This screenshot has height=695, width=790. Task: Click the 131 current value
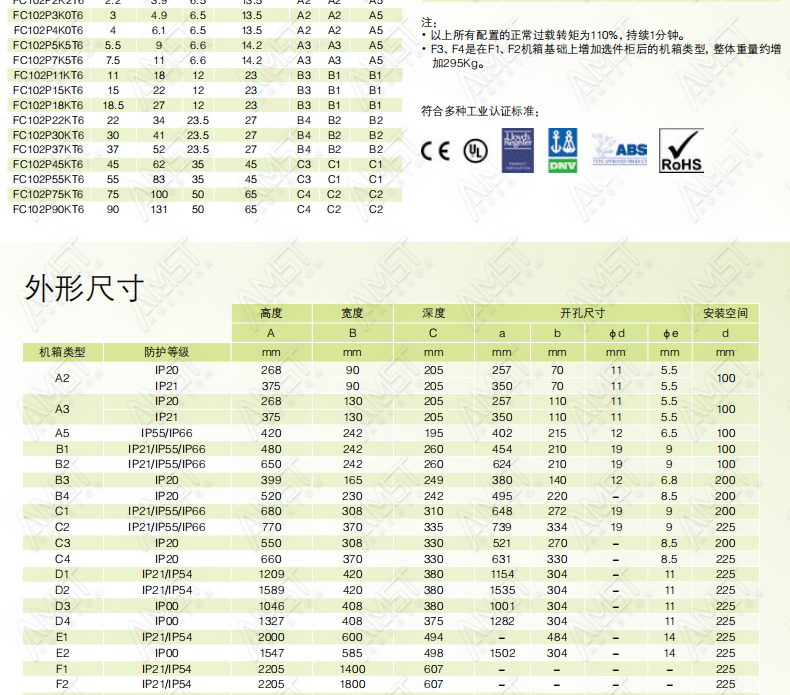[159, 210]
